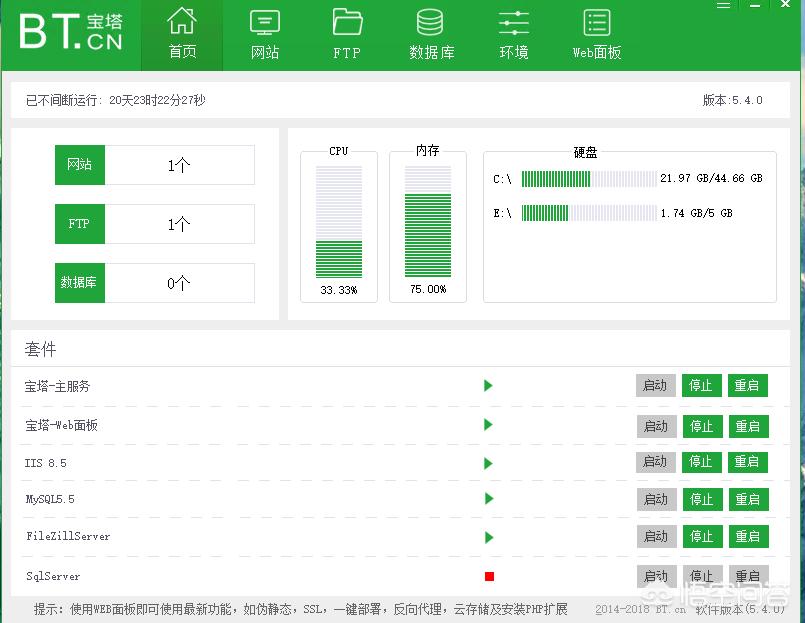
Task: Click the E:\ disk usage bar
Action: point(589,213)
